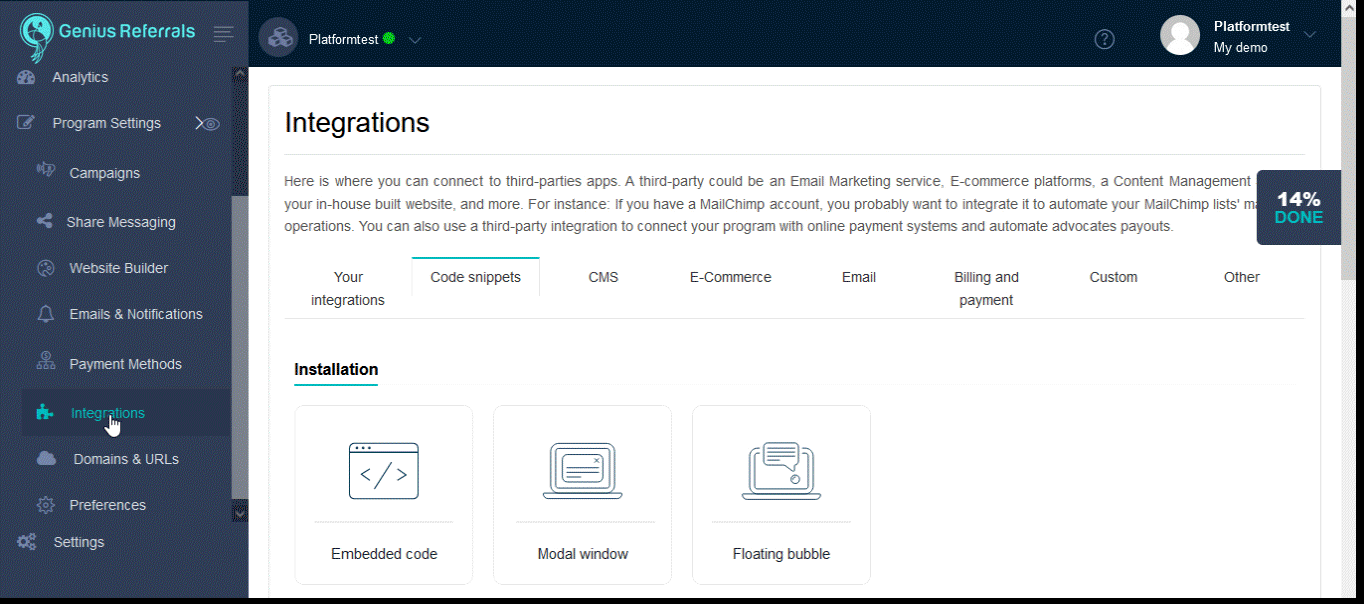Toggle the sidebar with the hamburger icon
Viewport: 1364px width, 604px height.
(222, 32)
